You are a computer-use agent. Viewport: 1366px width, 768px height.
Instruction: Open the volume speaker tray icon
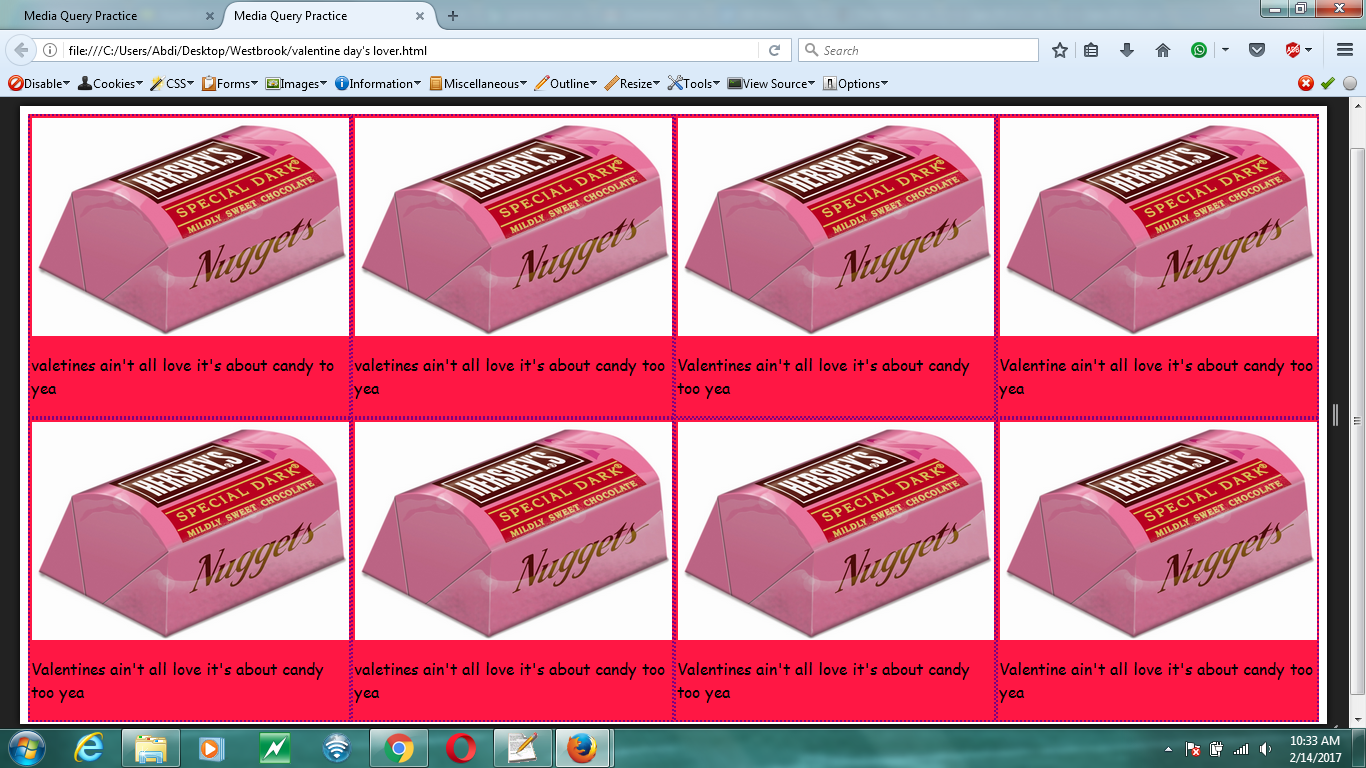[x=1265, y=749]
